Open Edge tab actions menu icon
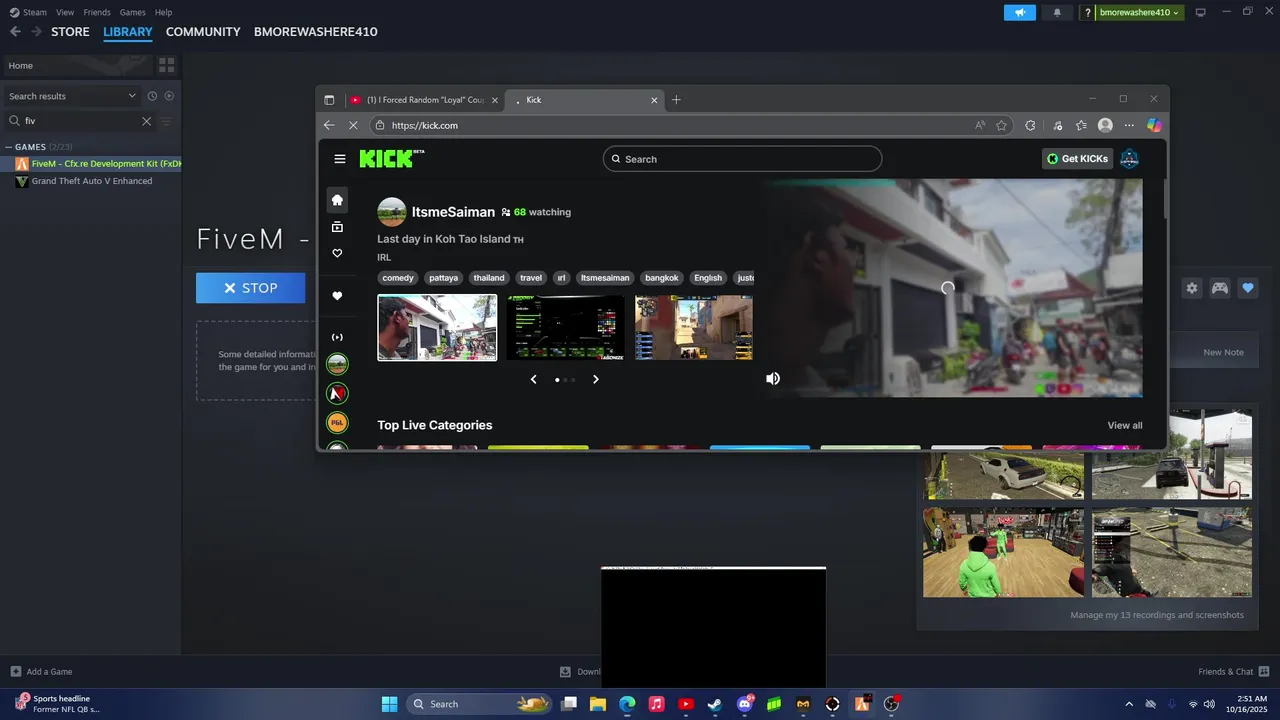 pos(329,100)
